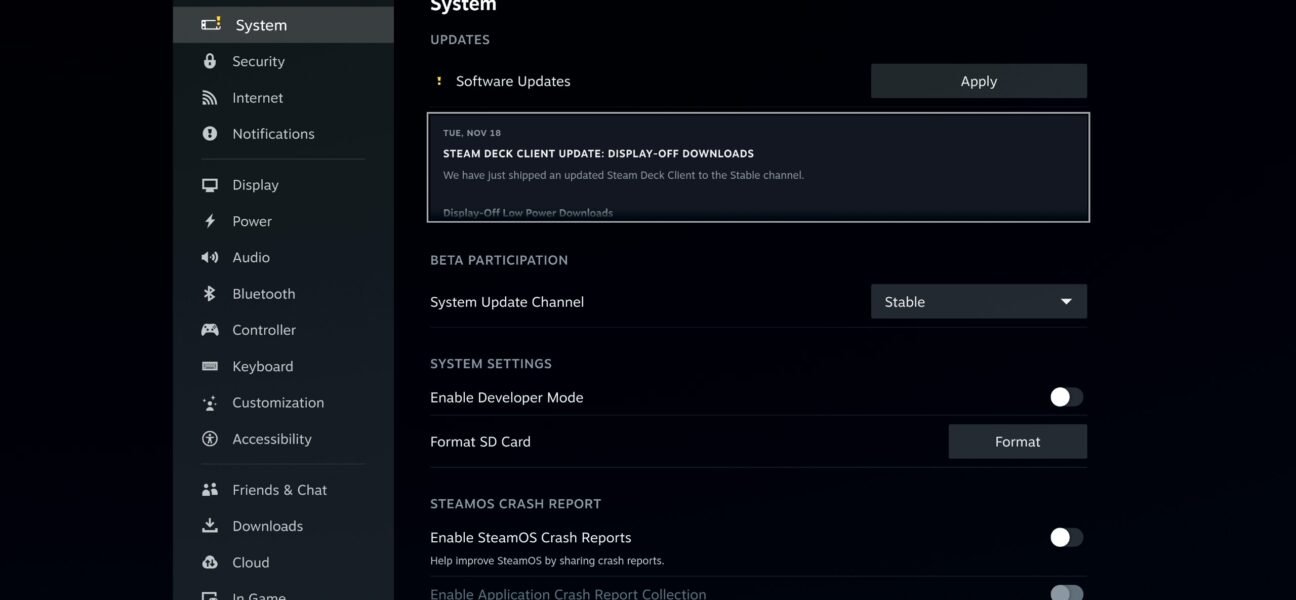The height and width of the screenshot is (600, 1296).
Task: Enable SteamOS Crash Reports
Action: click(1065, 537)
